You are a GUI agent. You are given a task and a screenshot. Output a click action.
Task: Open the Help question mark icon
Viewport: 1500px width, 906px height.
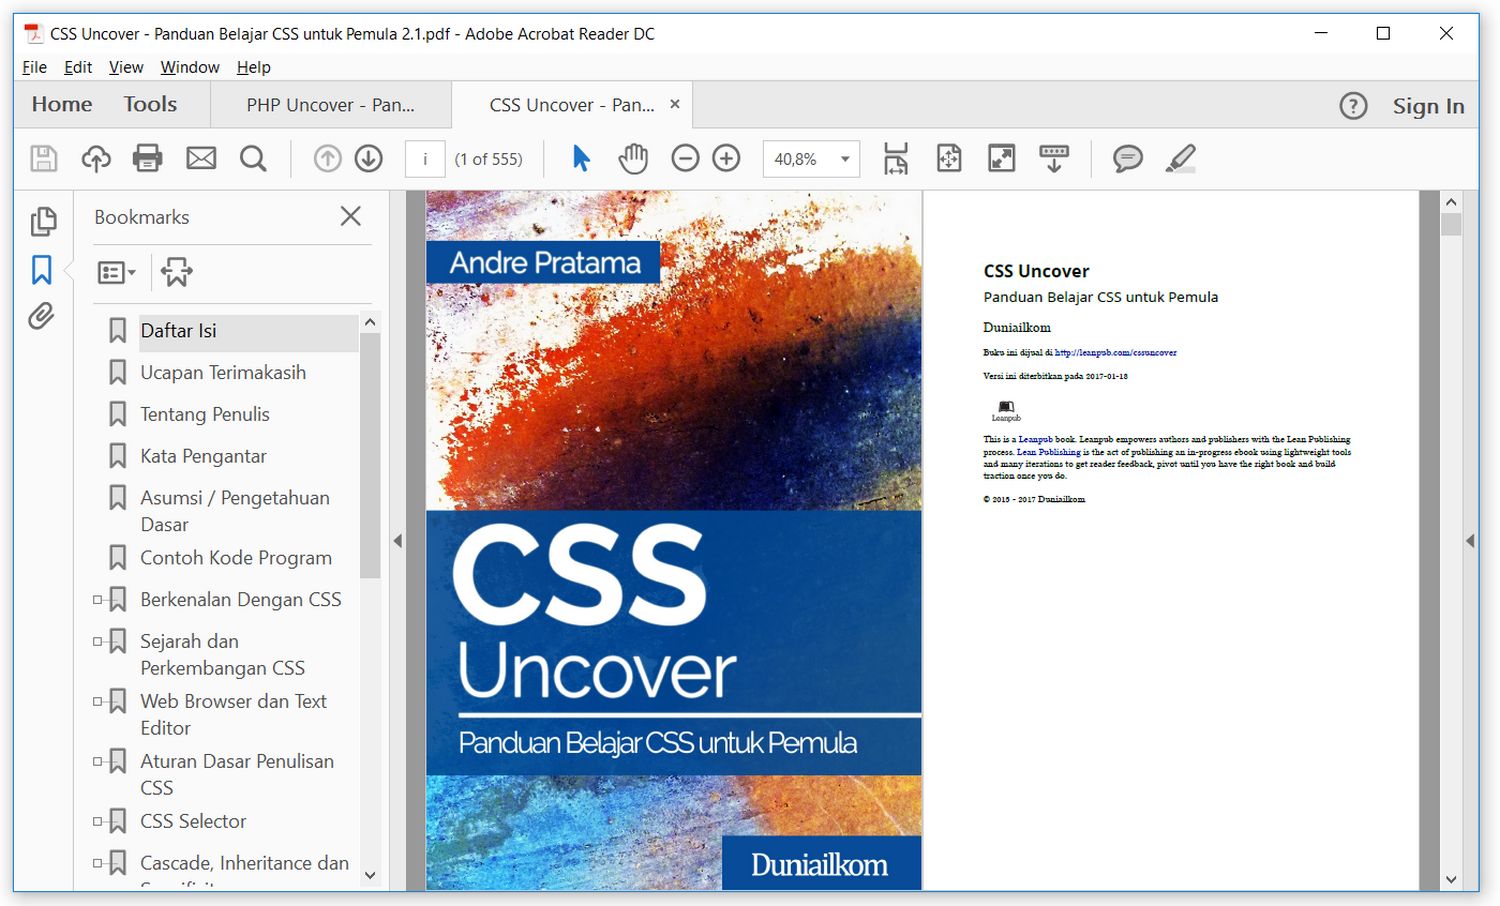1353,106
